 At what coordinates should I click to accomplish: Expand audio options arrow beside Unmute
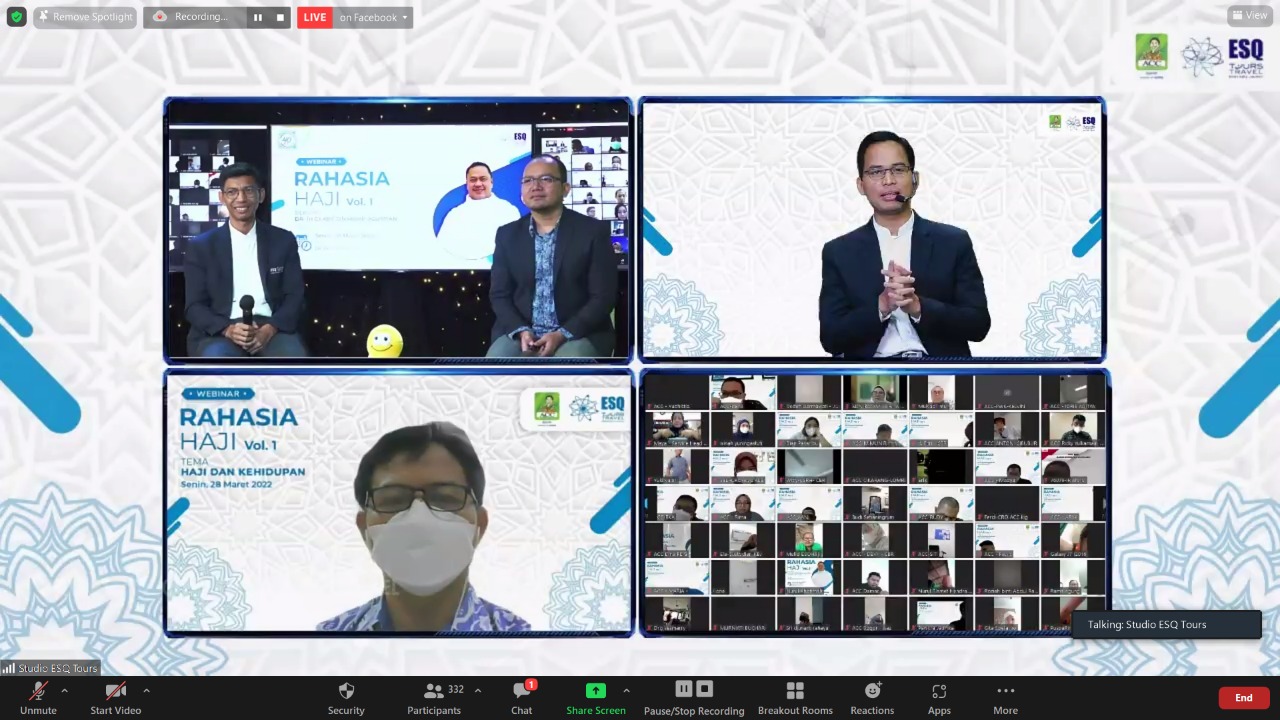point(64,690)
